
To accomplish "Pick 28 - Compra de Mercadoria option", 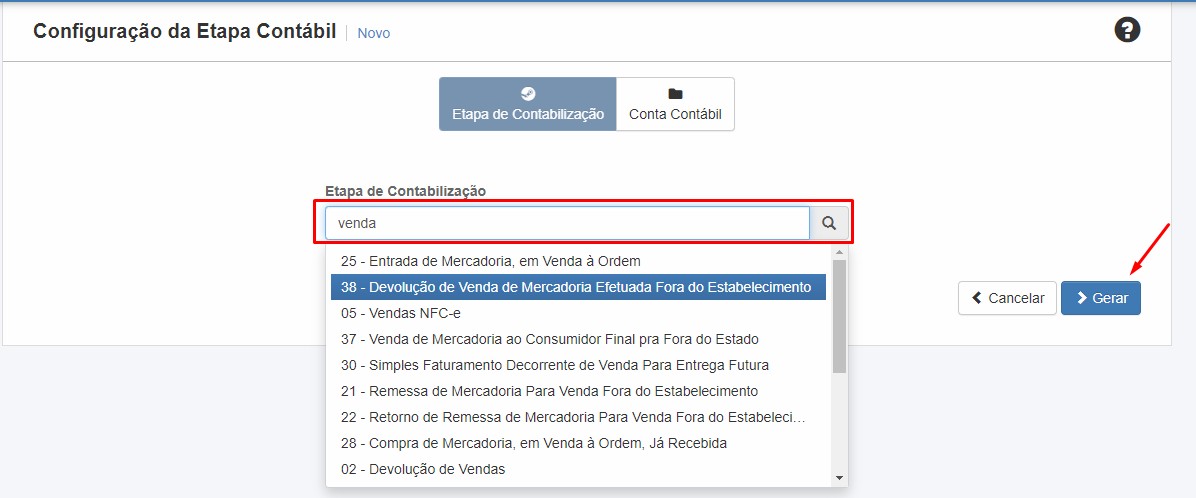I will 533,443.
